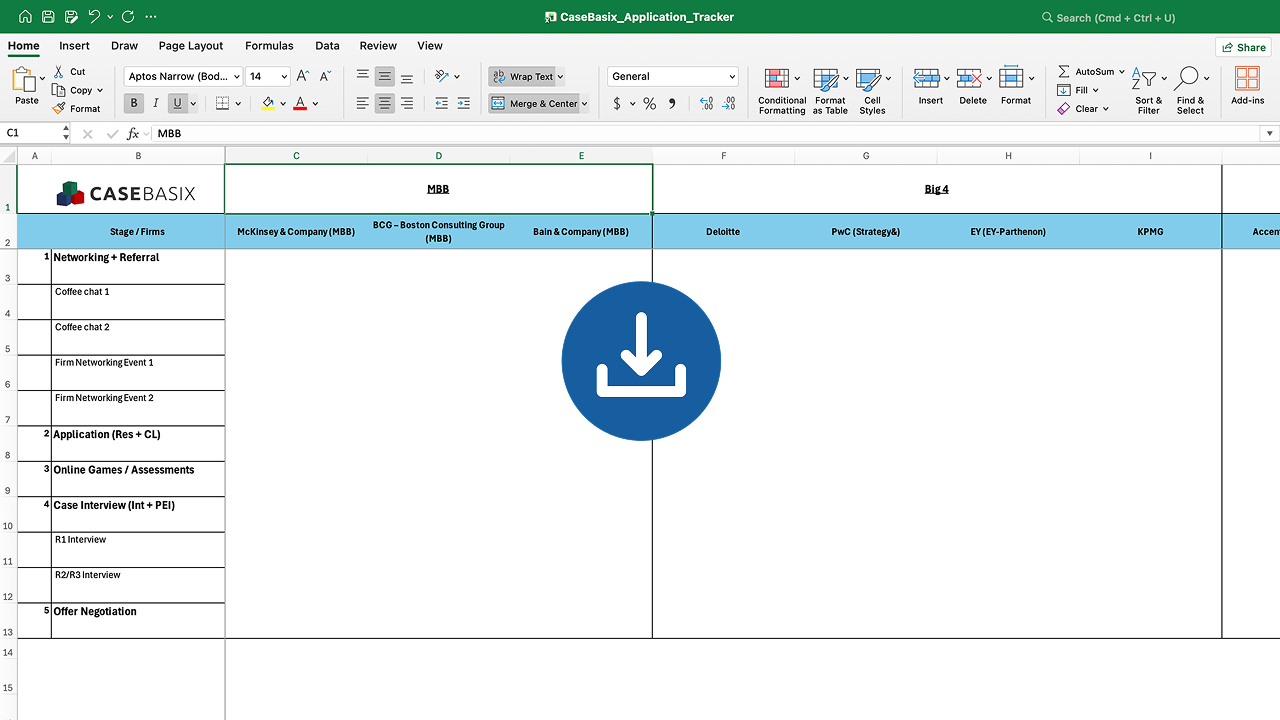Open the Add-ins icon
The height and width of the screenshot is (720, 1280).
coord(1247,79)
